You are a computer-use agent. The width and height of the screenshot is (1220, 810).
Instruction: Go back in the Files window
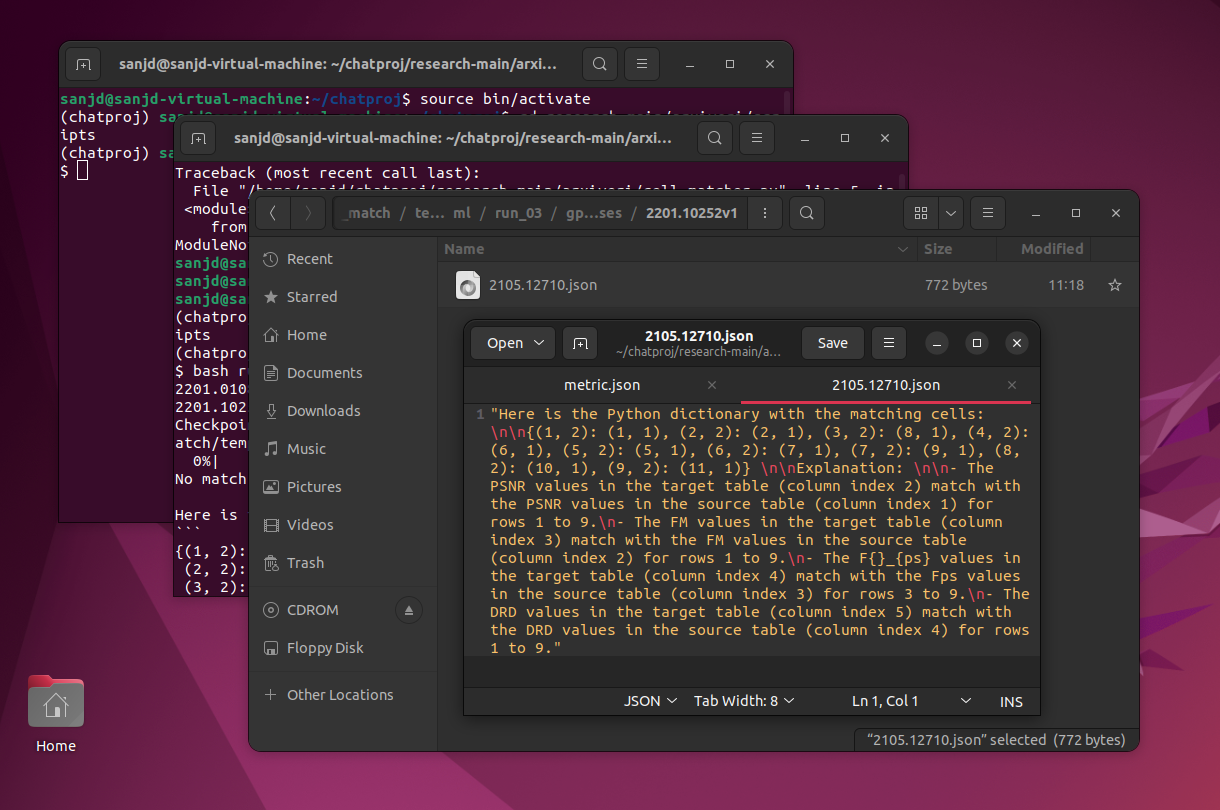[273, 213]
